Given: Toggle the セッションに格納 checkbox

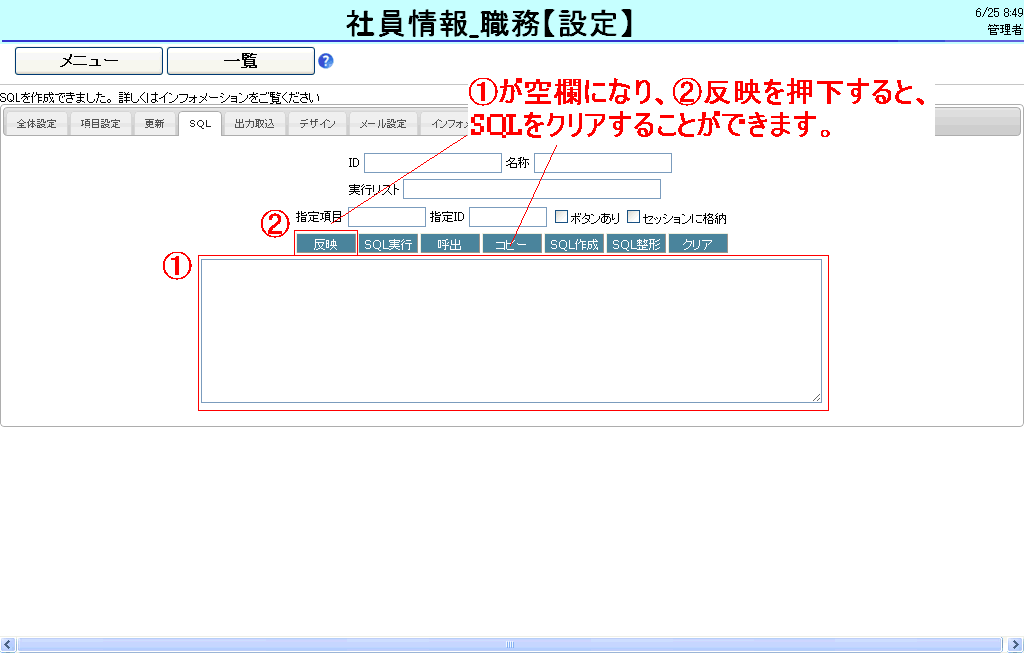Looking at the screenshot, I should click(633, 216).
